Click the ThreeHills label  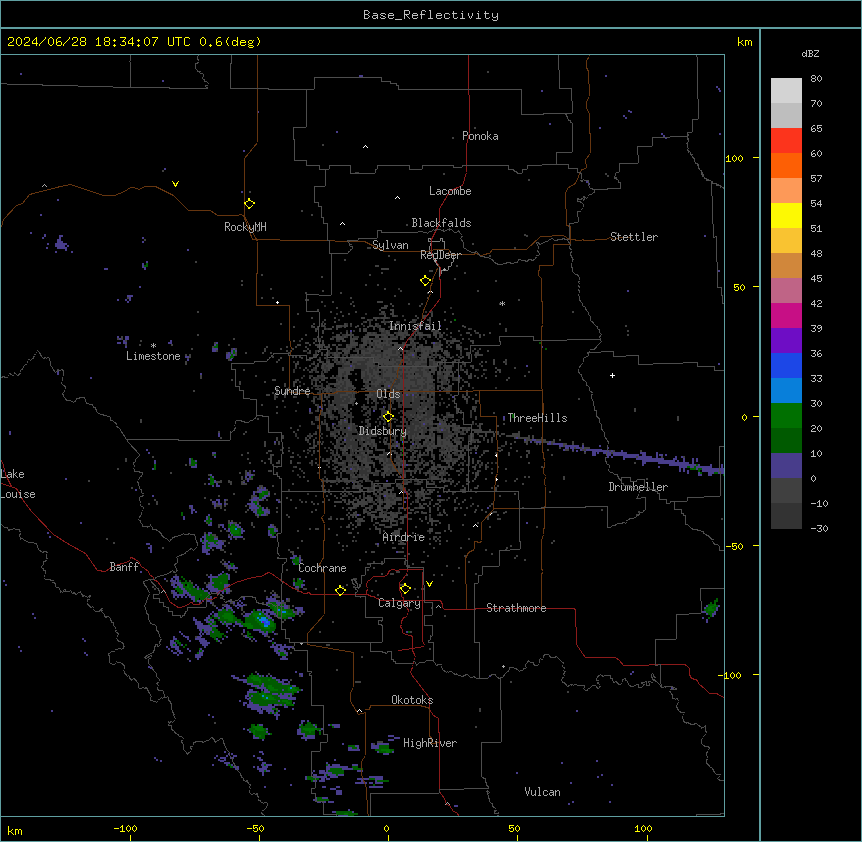click(x=537, y=418)
